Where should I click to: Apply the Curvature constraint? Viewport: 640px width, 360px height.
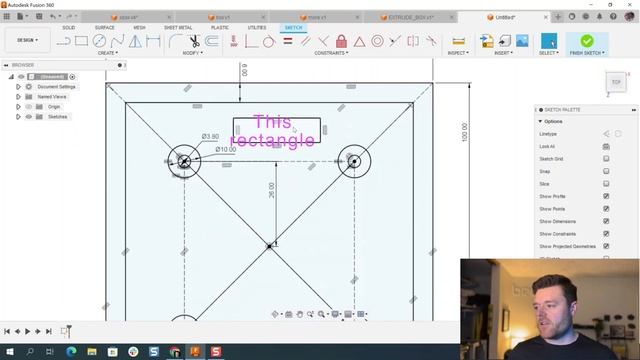pos(431,41)
